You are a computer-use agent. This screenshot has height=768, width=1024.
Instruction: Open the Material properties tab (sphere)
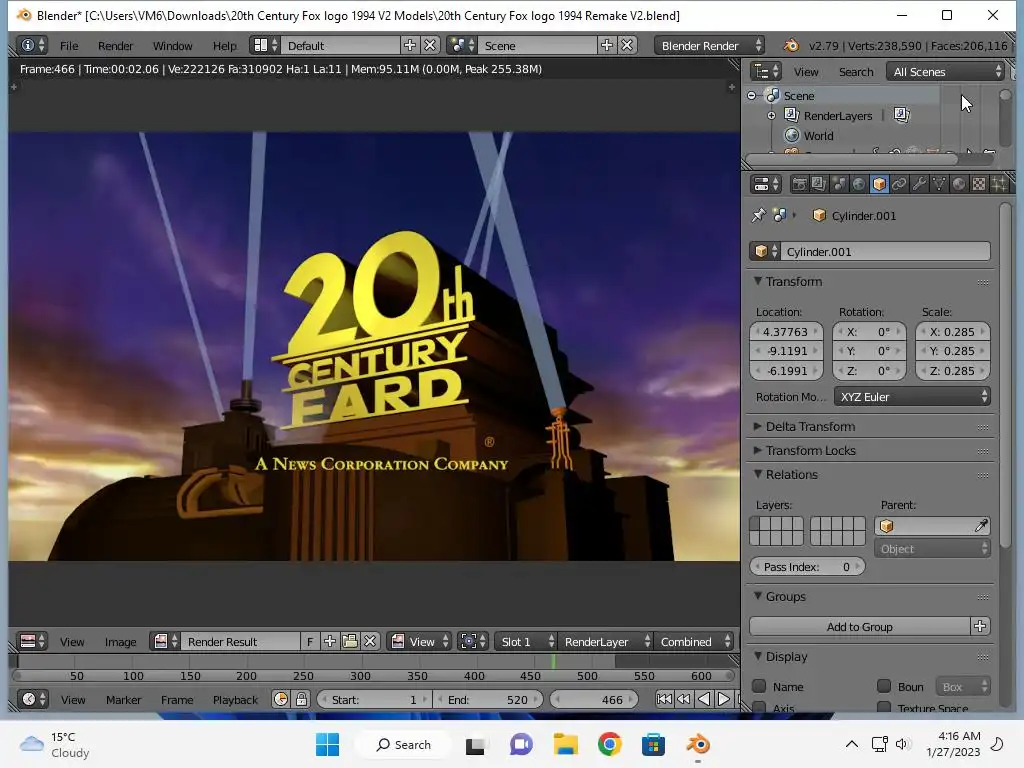click(x=959, y=185)
